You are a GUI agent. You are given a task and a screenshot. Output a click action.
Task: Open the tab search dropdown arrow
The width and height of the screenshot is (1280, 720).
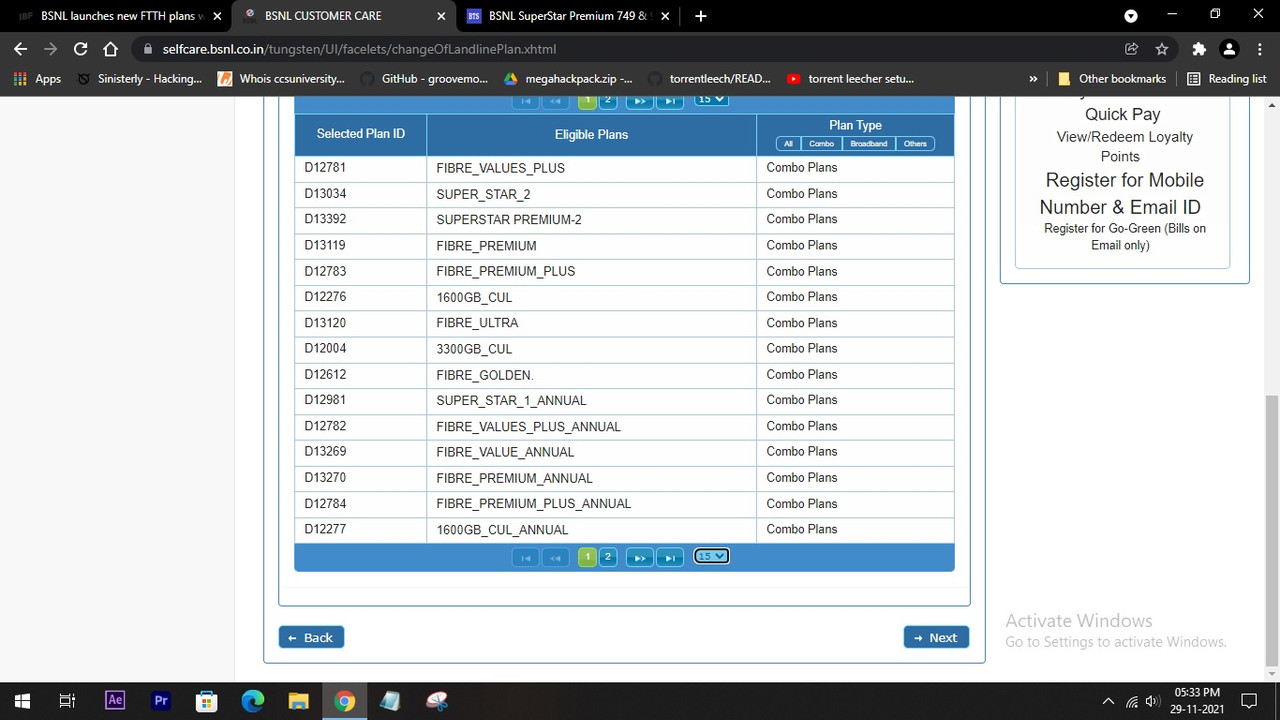pyautogui.click(x=1131, y=16)
